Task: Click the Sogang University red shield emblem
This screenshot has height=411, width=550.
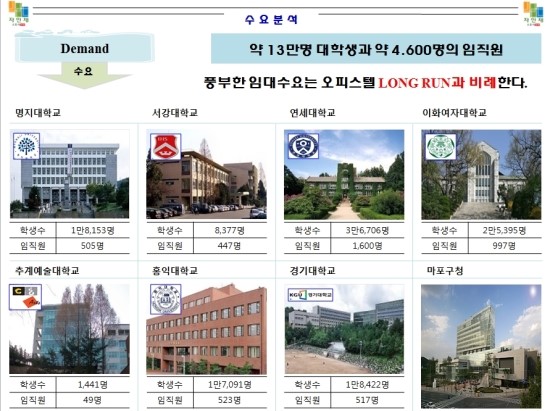Action: pyautogui.click(x=165, y=146)
